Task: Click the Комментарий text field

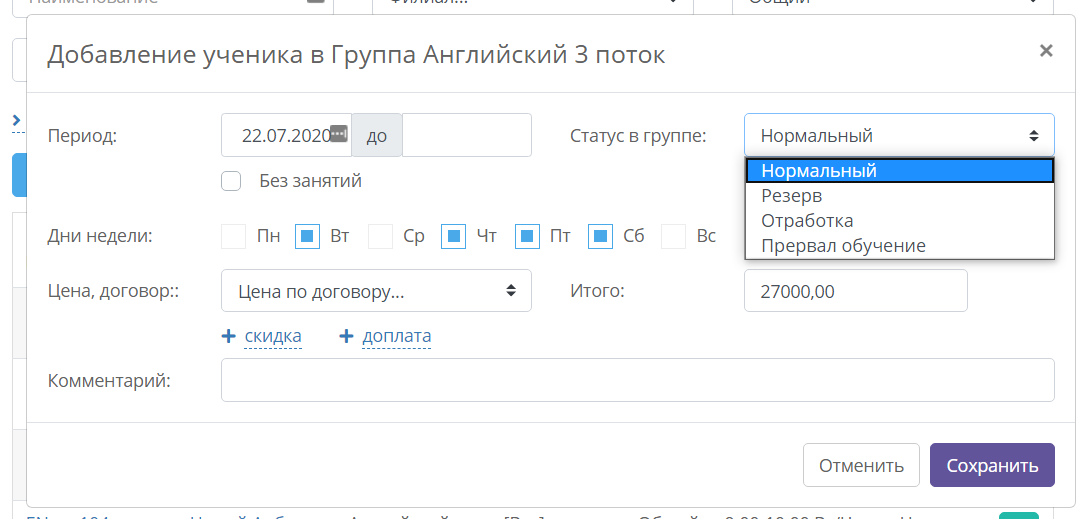Action: 637,380
